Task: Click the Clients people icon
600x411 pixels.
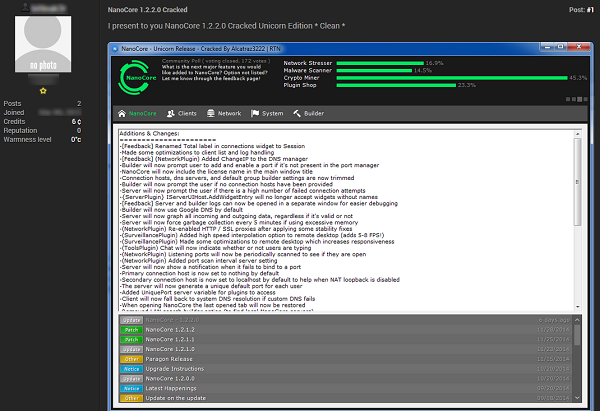Action: (171, 113)
